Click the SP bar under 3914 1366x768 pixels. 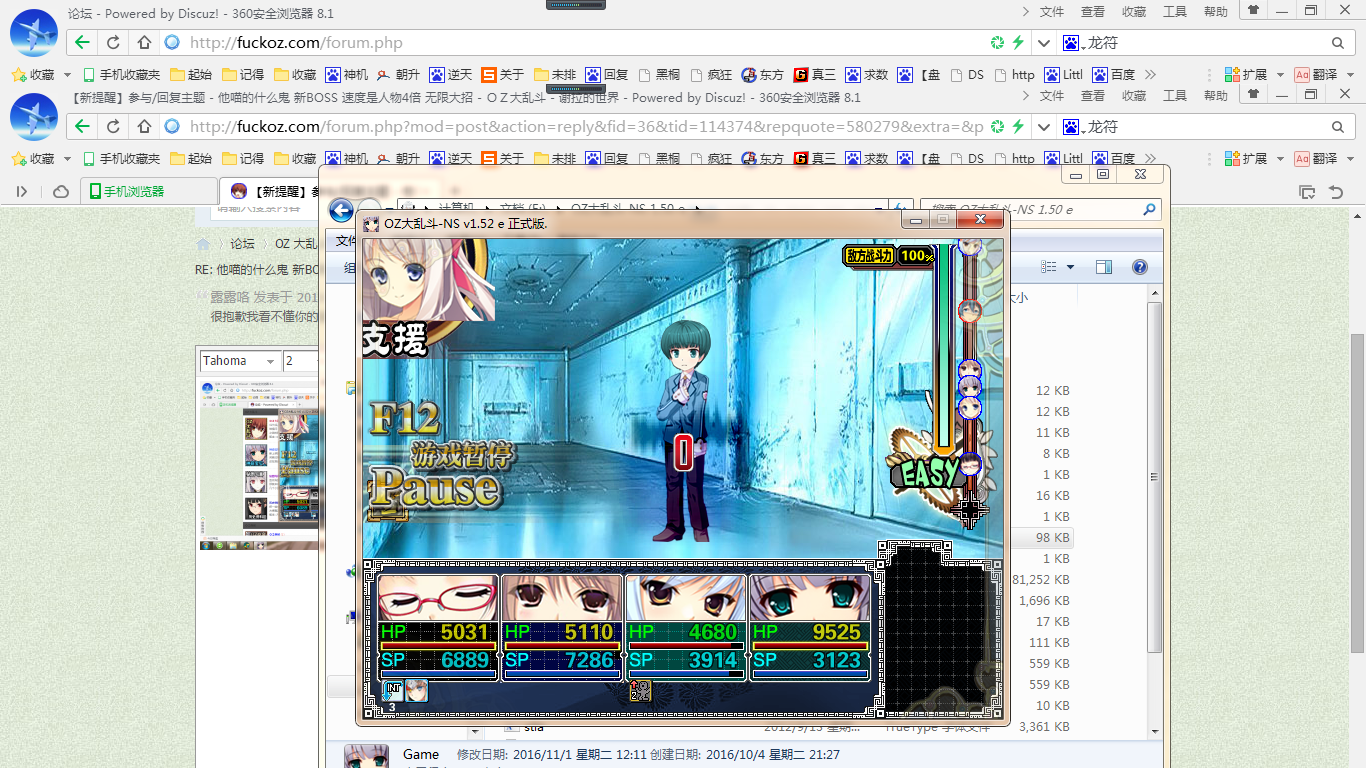coord(685,675)
